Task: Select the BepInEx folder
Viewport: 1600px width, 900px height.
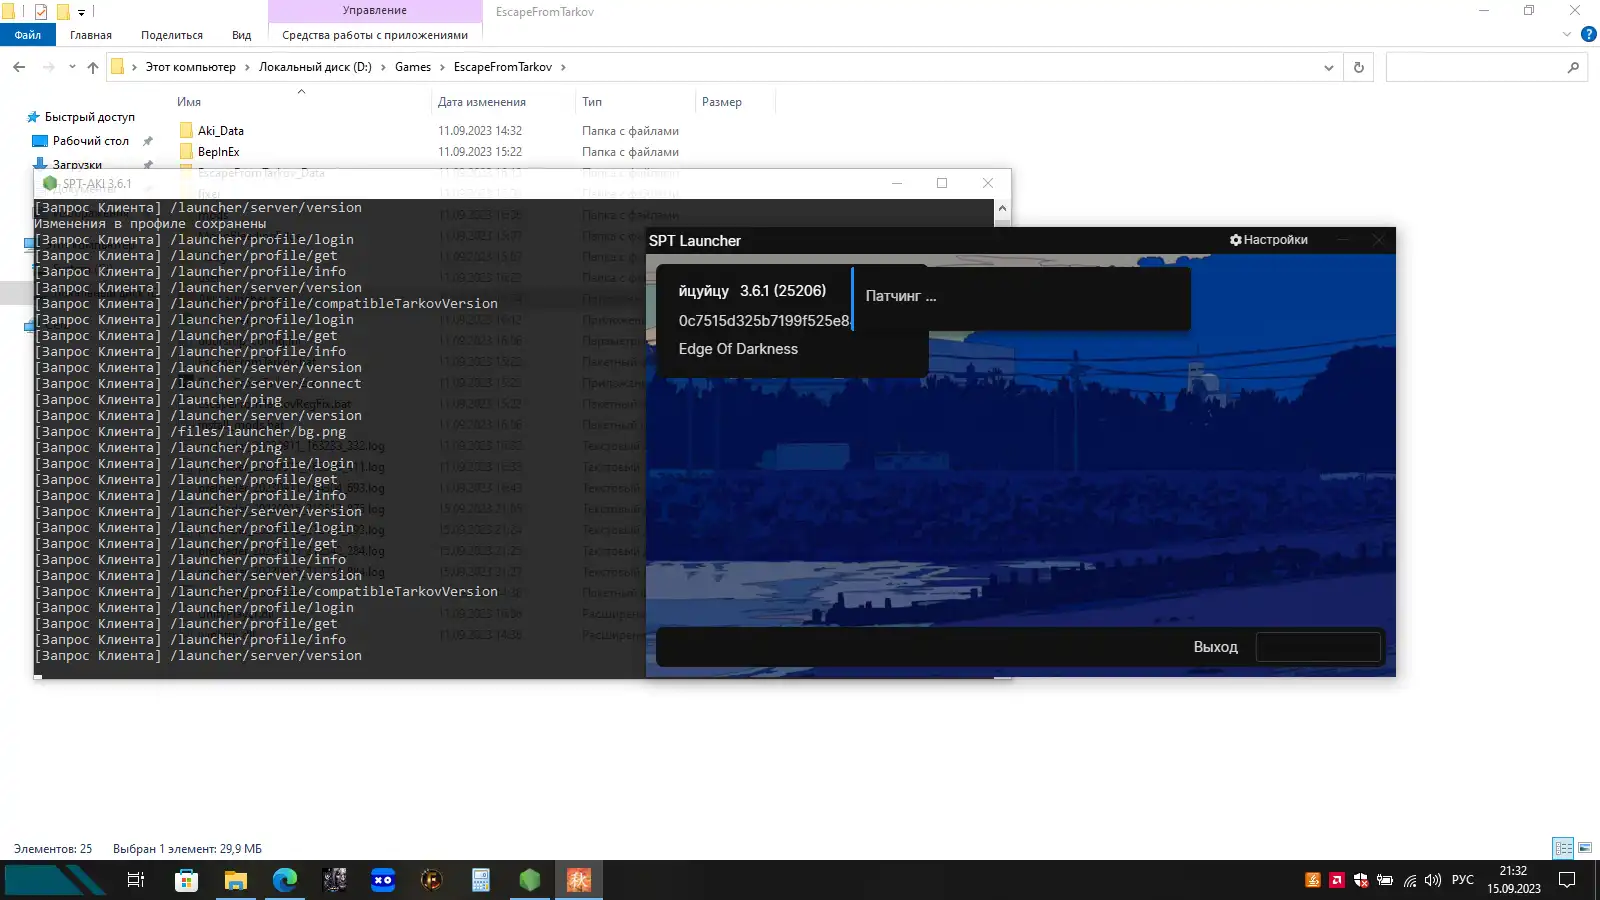Action: click(x=218, y=152)
